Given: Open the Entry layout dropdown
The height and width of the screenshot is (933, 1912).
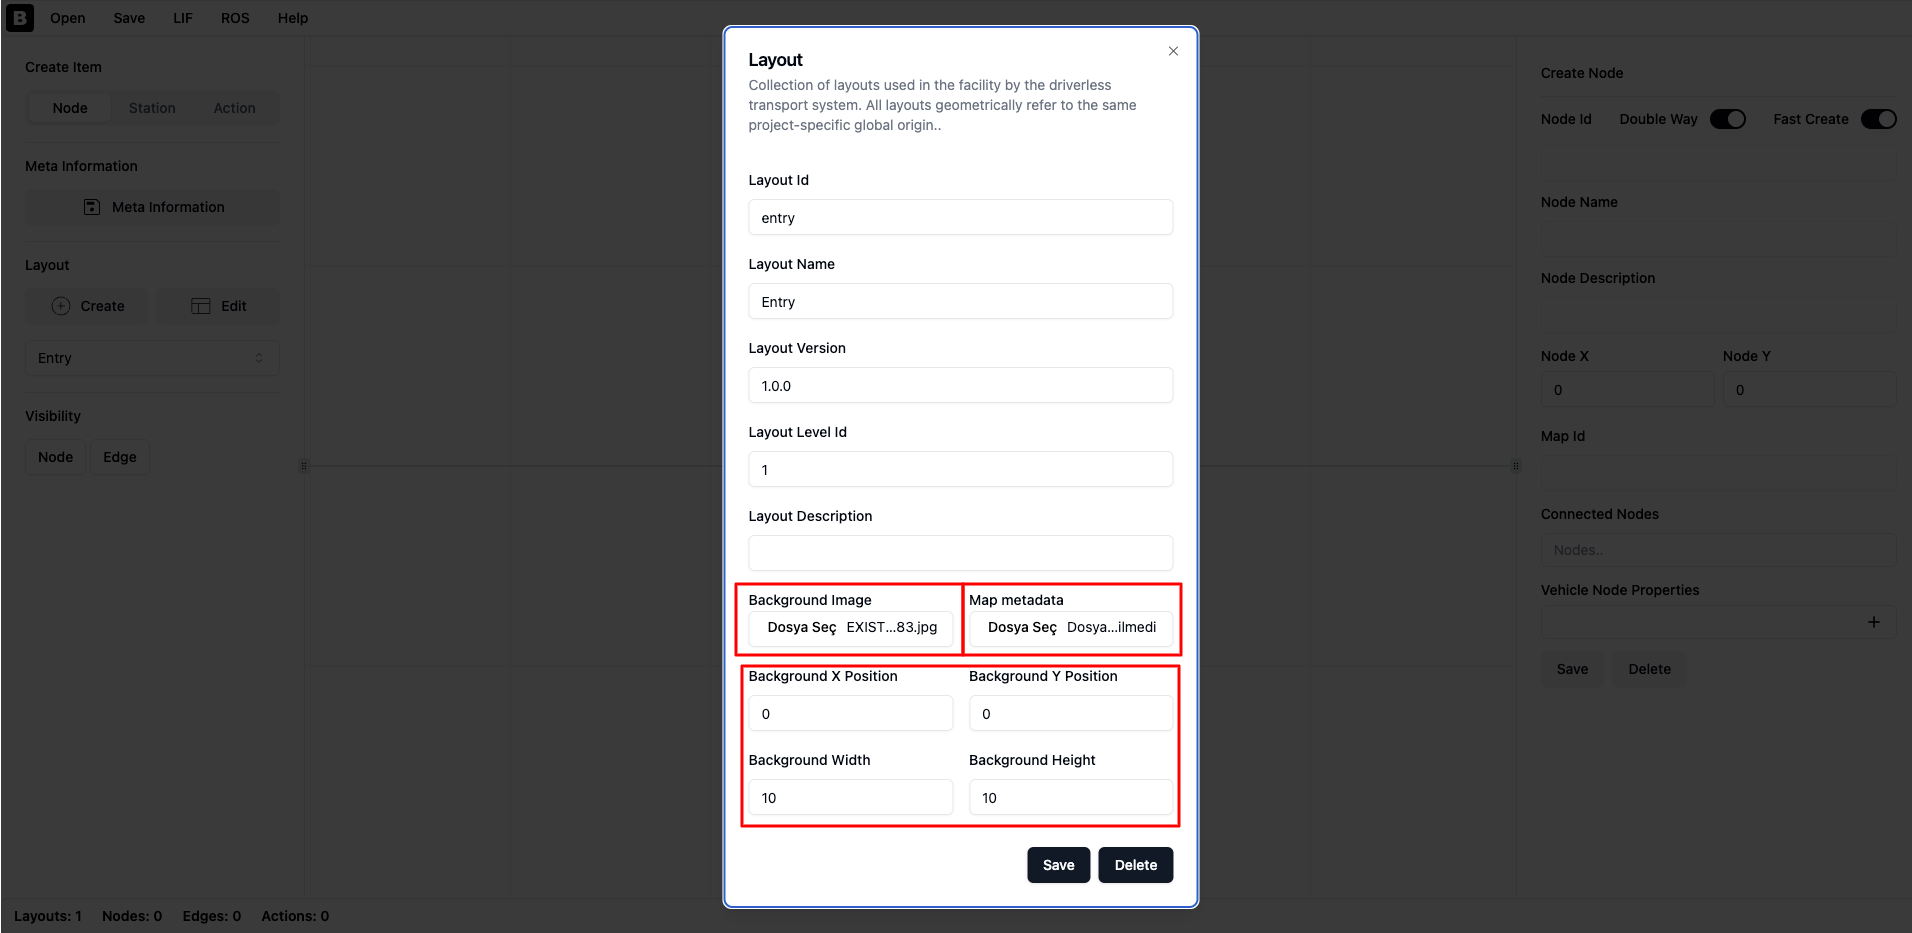Looking at the screenshot, I should (x=152, y=358).
